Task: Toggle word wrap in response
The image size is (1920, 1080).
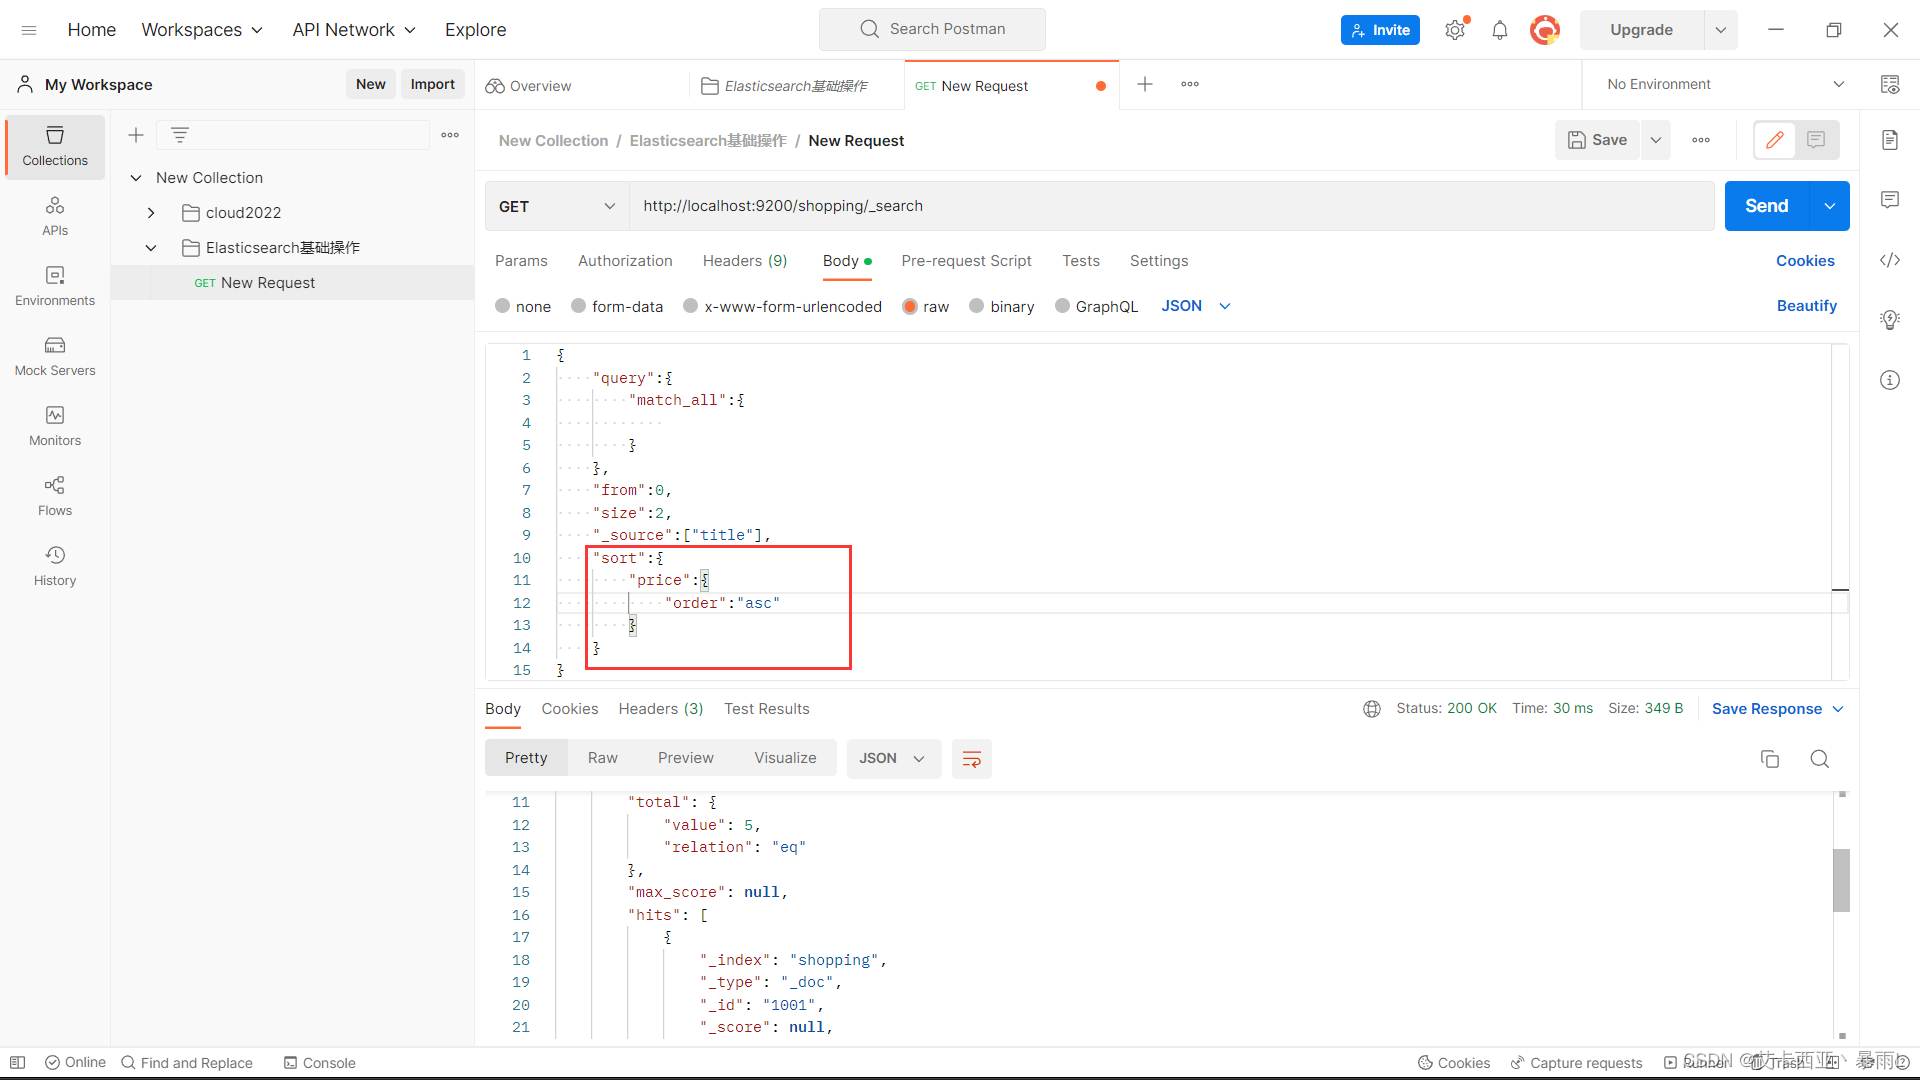Action: 971,759
